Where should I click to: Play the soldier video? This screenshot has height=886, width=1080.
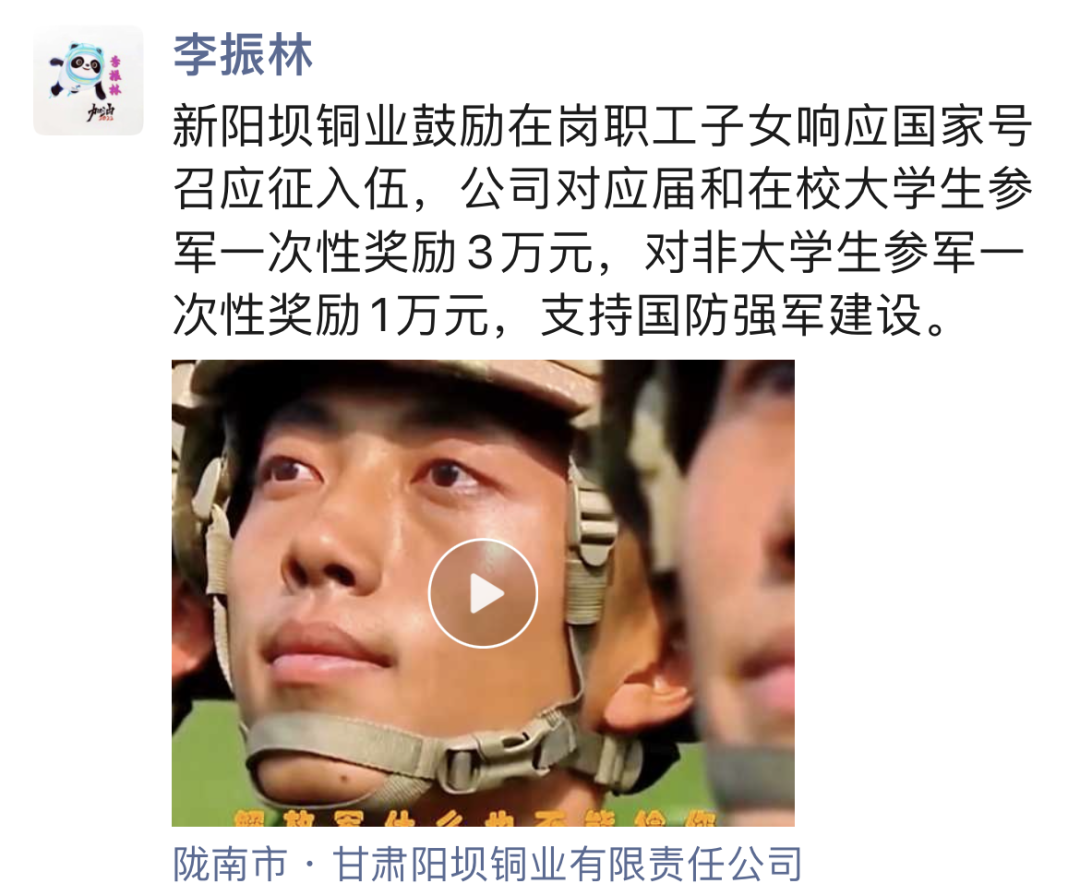(x=483, y=593)
